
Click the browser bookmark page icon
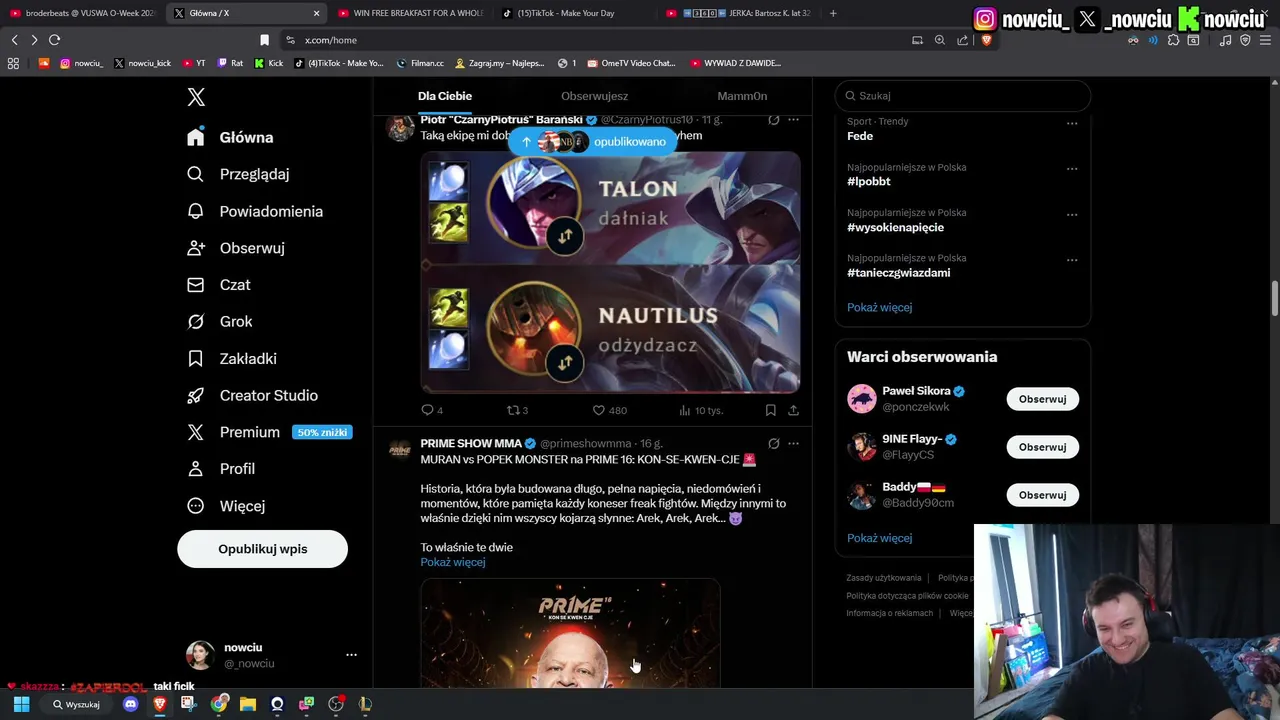coord(264,40)
